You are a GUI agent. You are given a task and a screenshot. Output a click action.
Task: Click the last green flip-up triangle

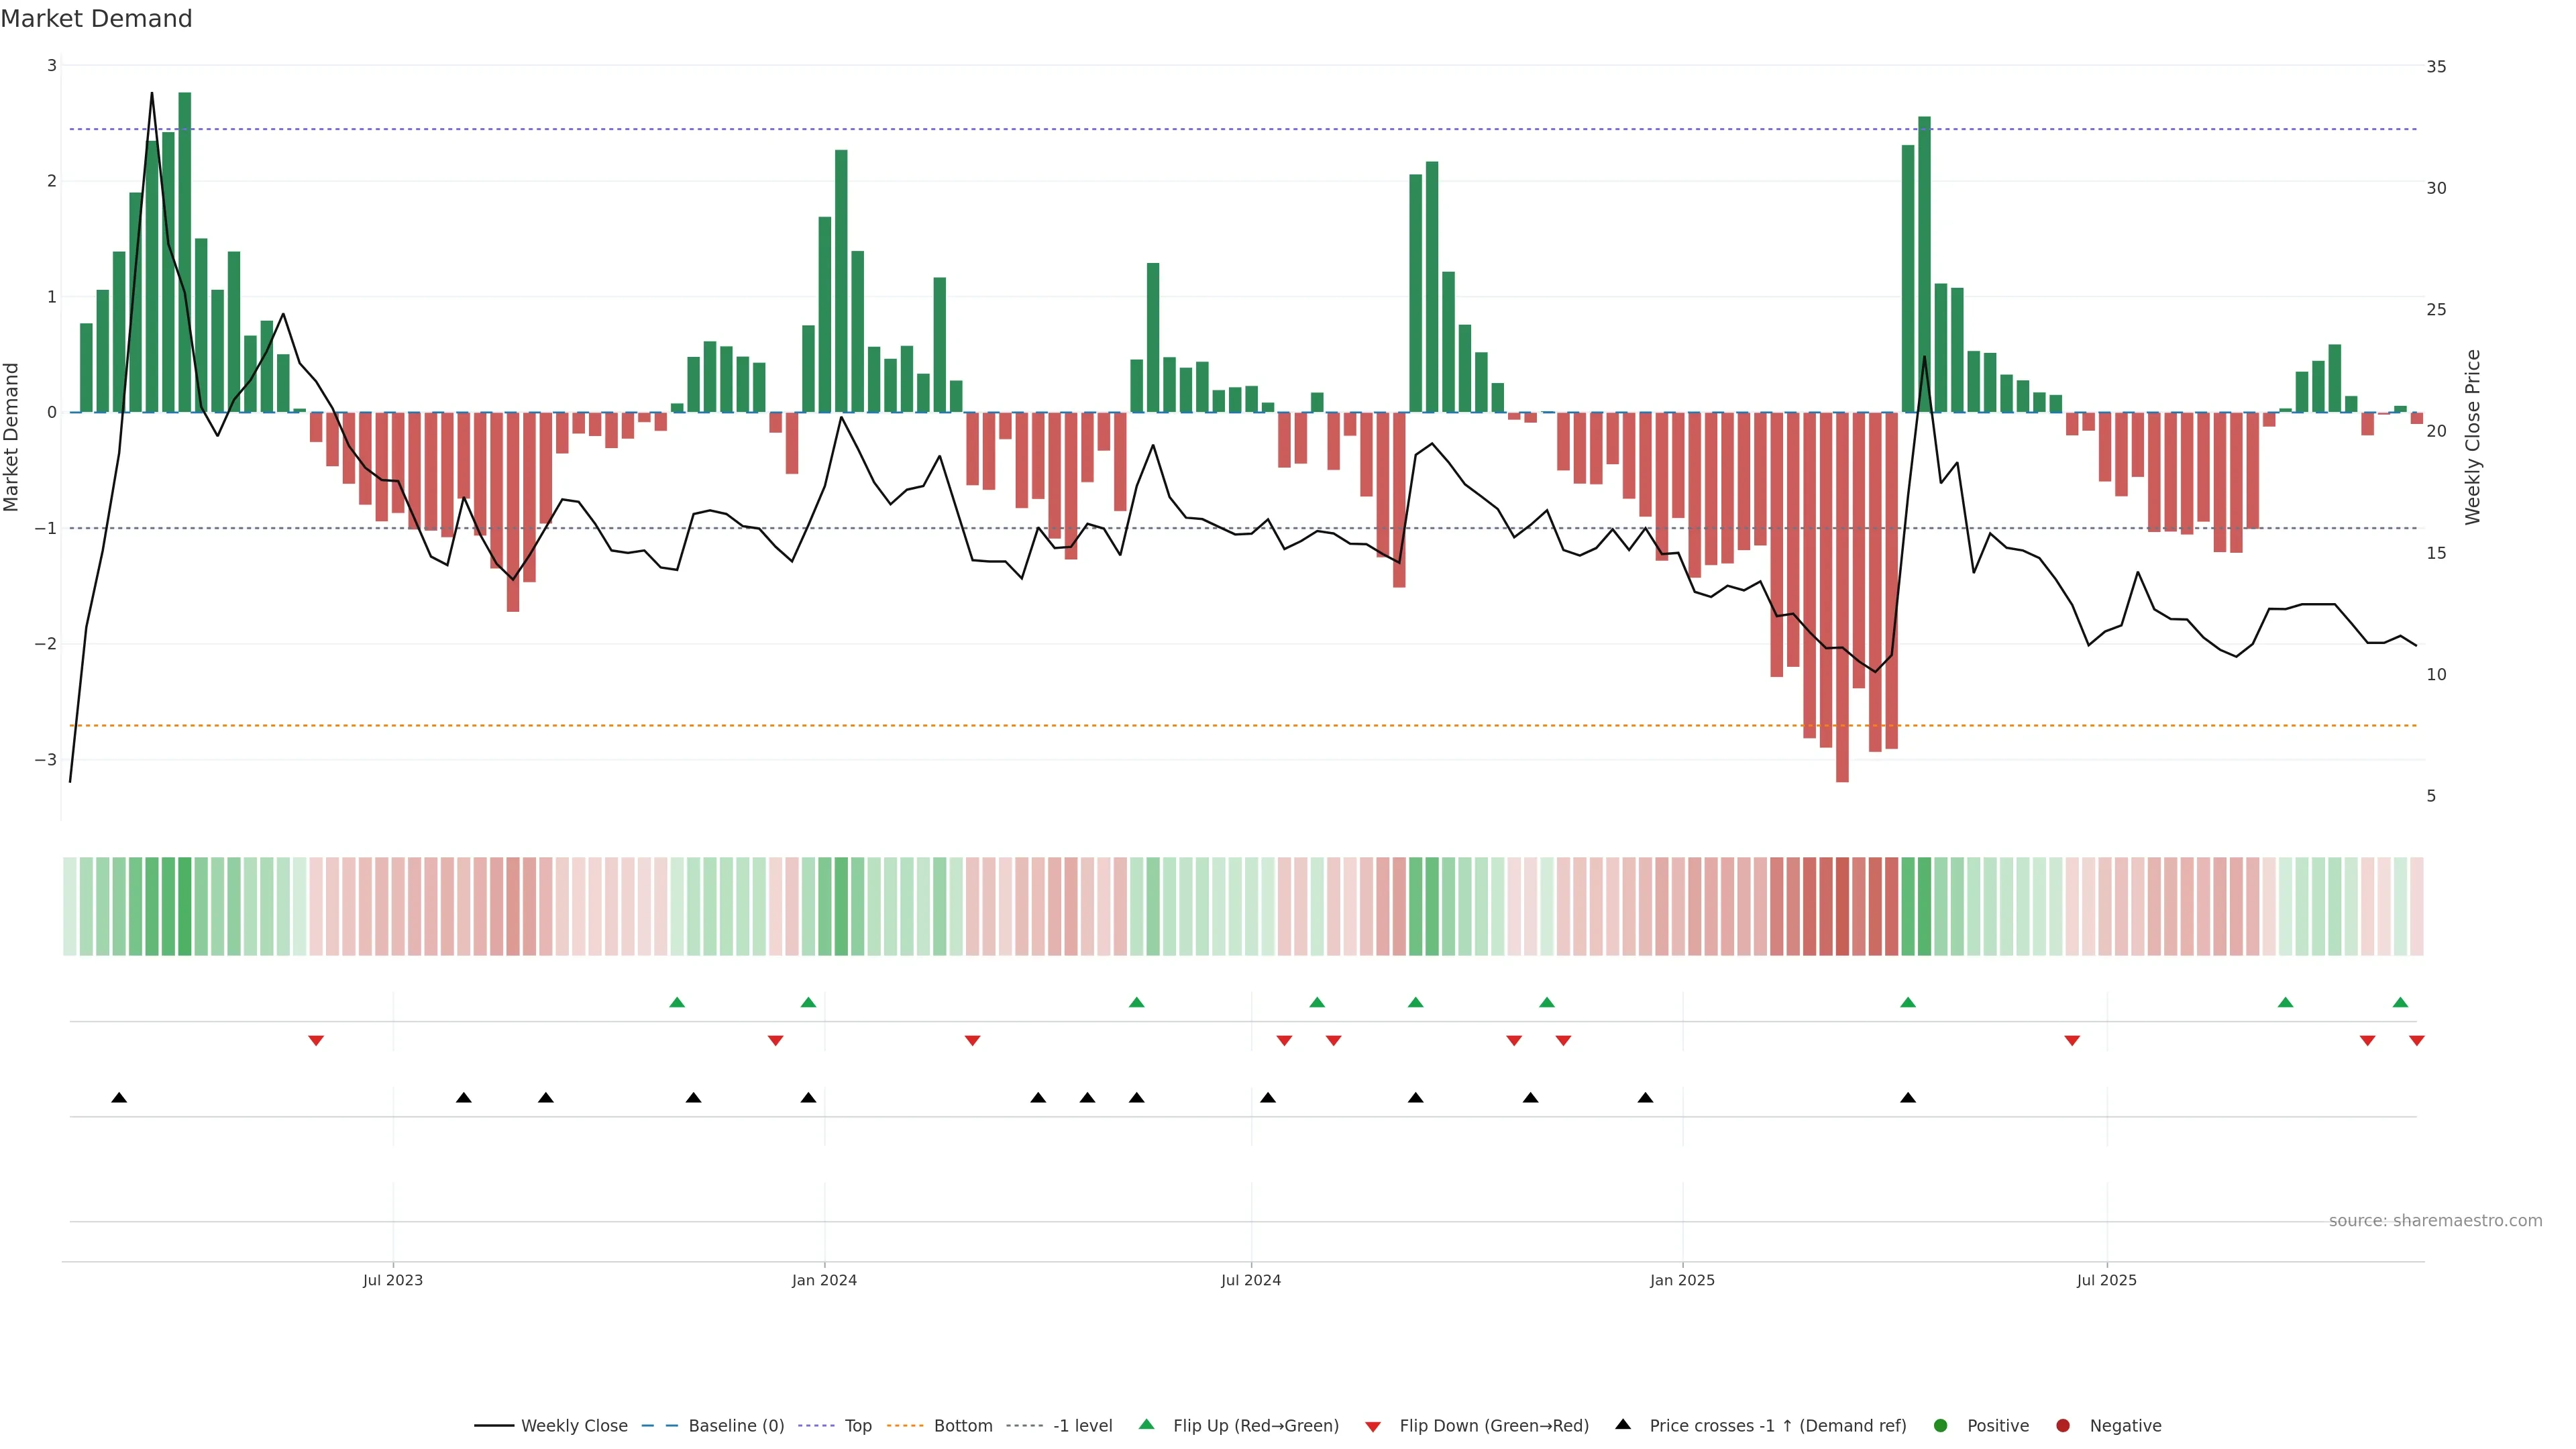(2400, 1003)
